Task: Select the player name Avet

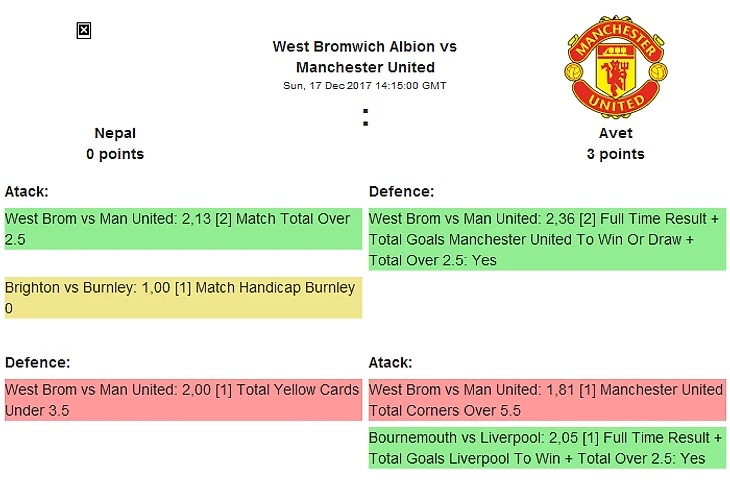Action: pos(615,133)
